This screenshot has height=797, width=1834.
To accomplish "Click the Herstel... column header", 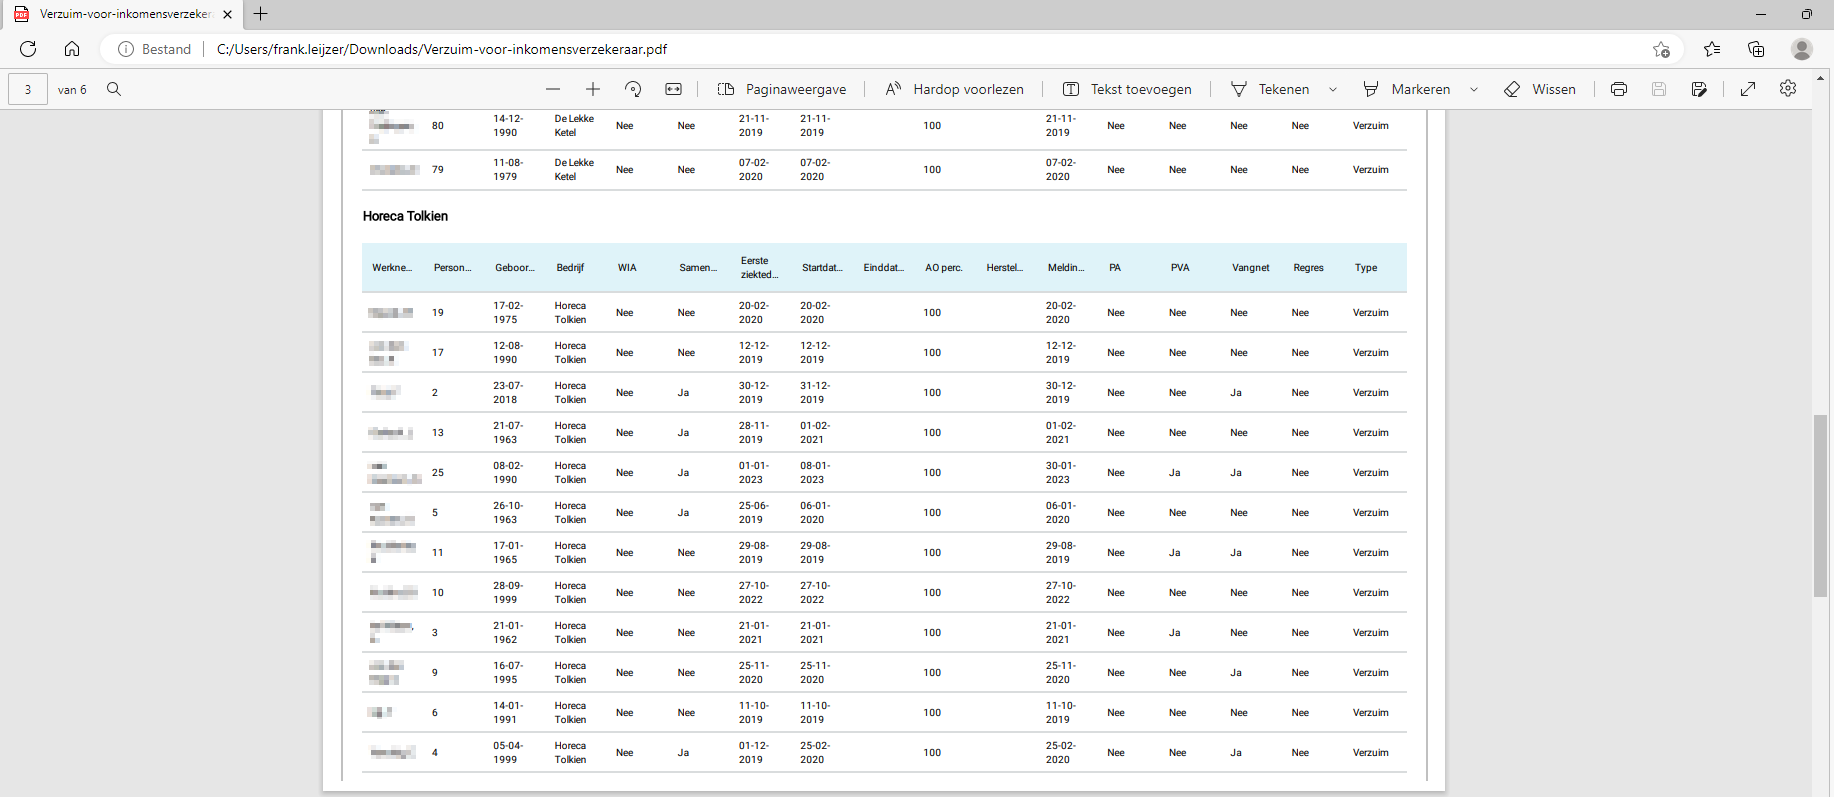I will pyautogui.click(x=1005, y=268).
